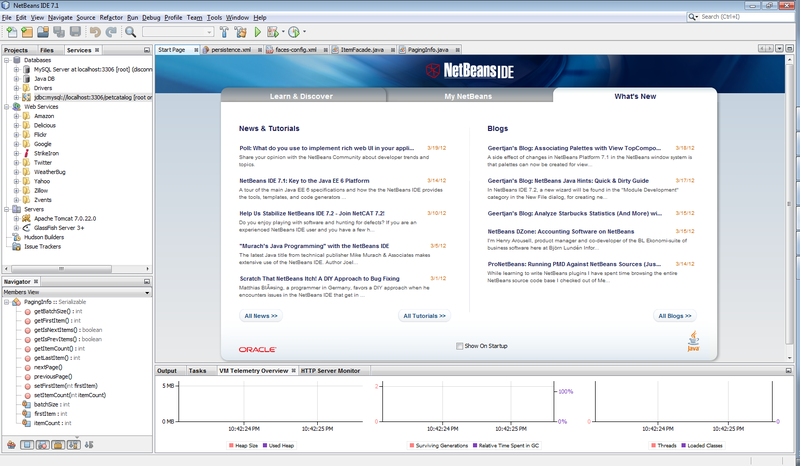
Task: Click the New Project toolbar icon
Action: coord(27,32)
